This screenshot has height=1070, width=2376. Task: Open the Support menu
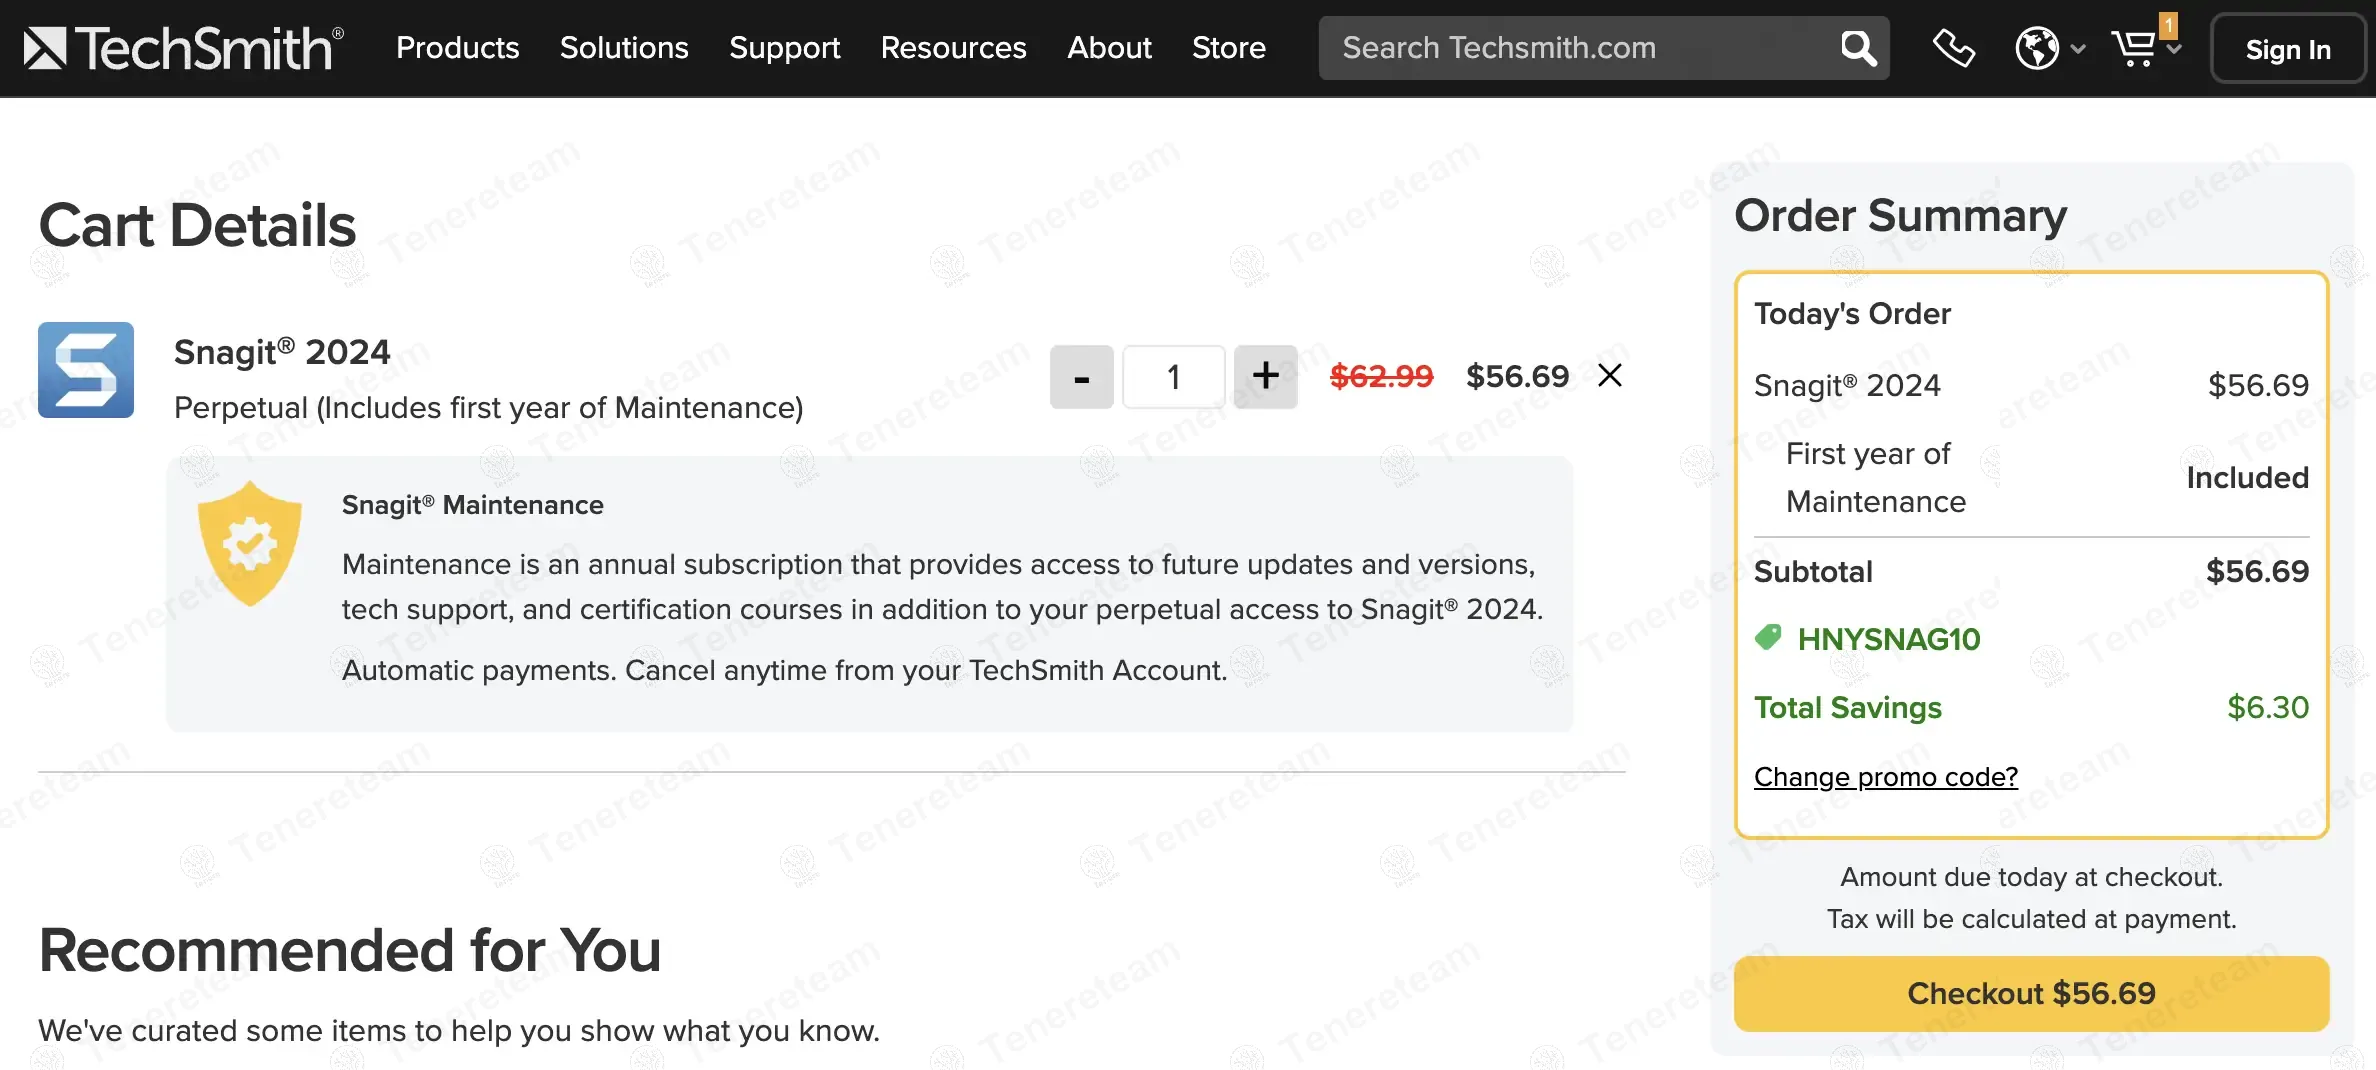[x=784, y=48]
